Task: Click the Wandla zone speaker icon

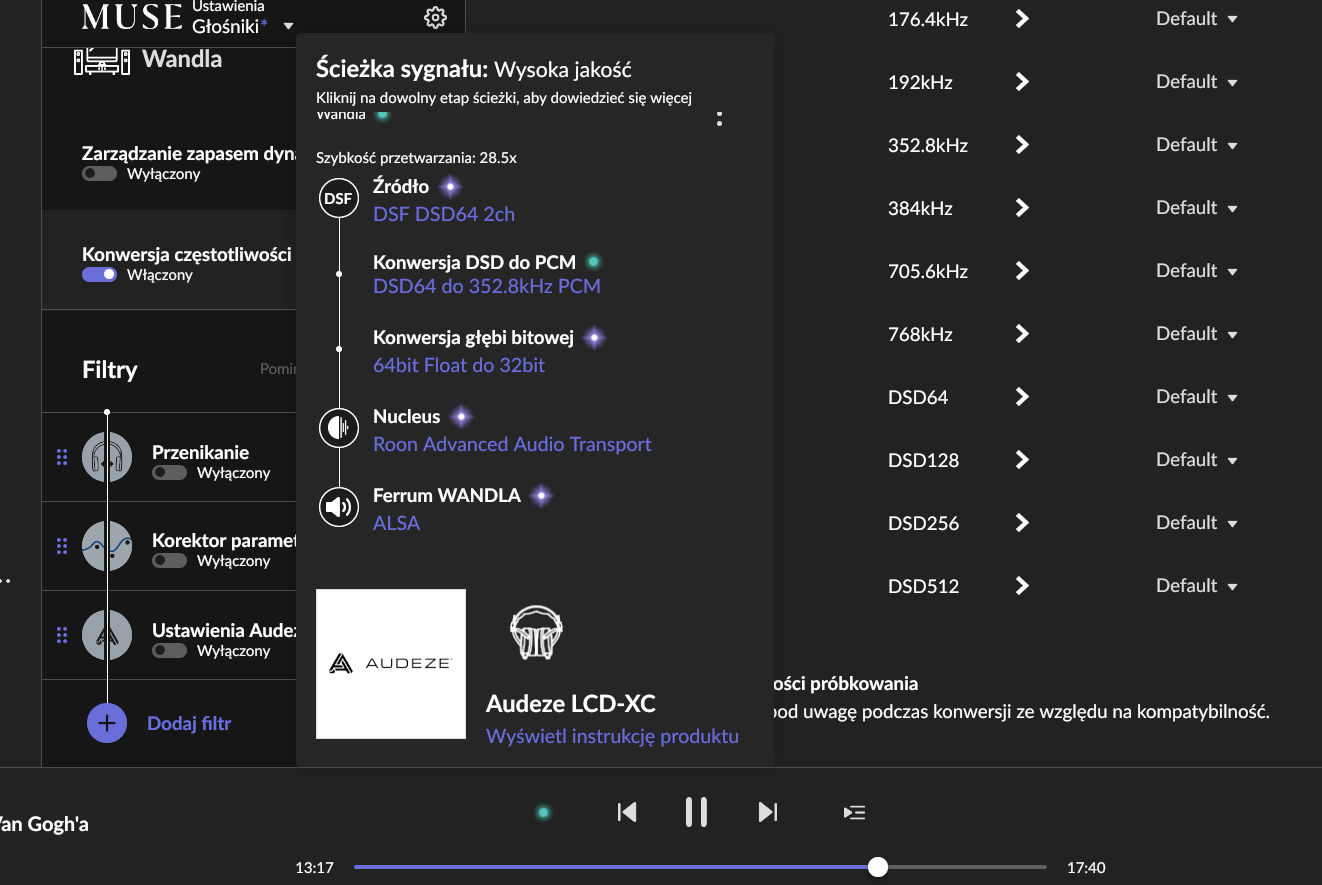Action: pyautogui.click(x=102, y=60)
